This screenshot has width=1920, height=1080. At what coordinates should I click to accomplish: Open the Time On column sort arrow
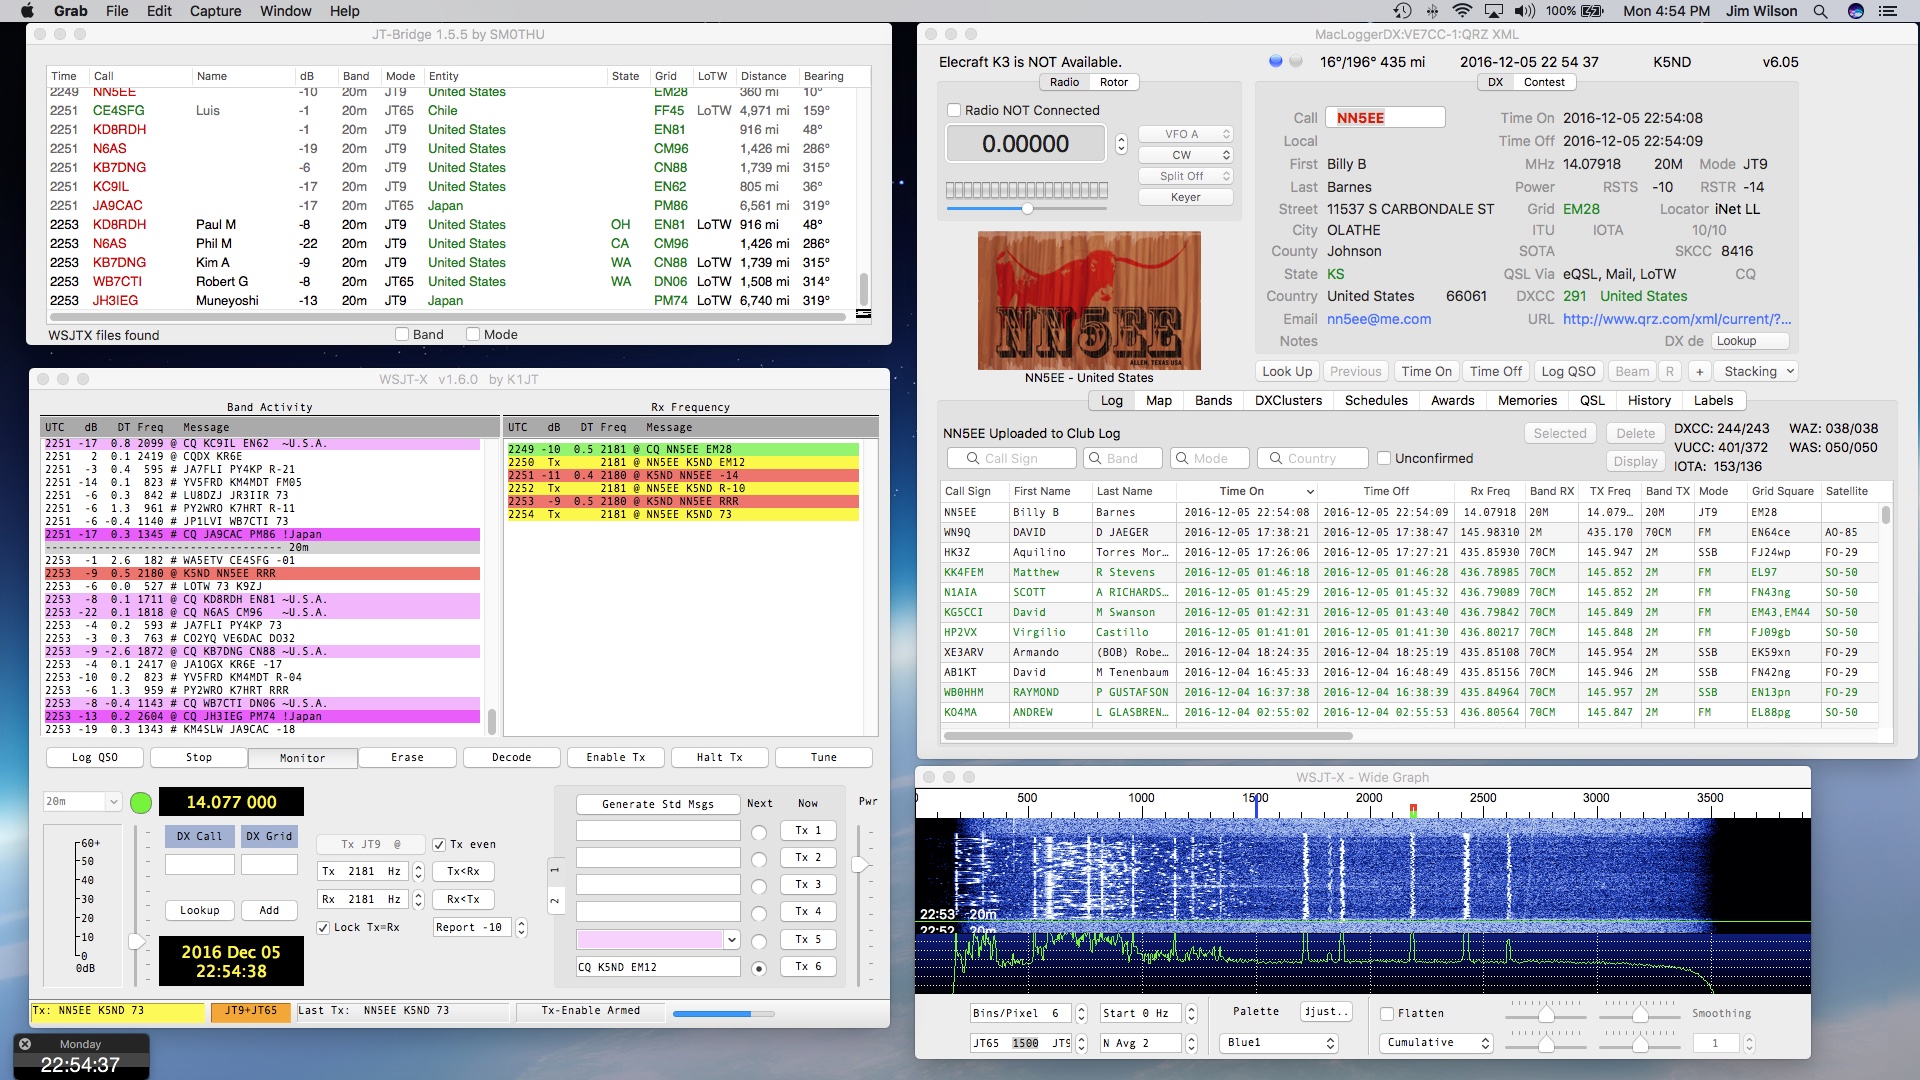(1310, 491)
